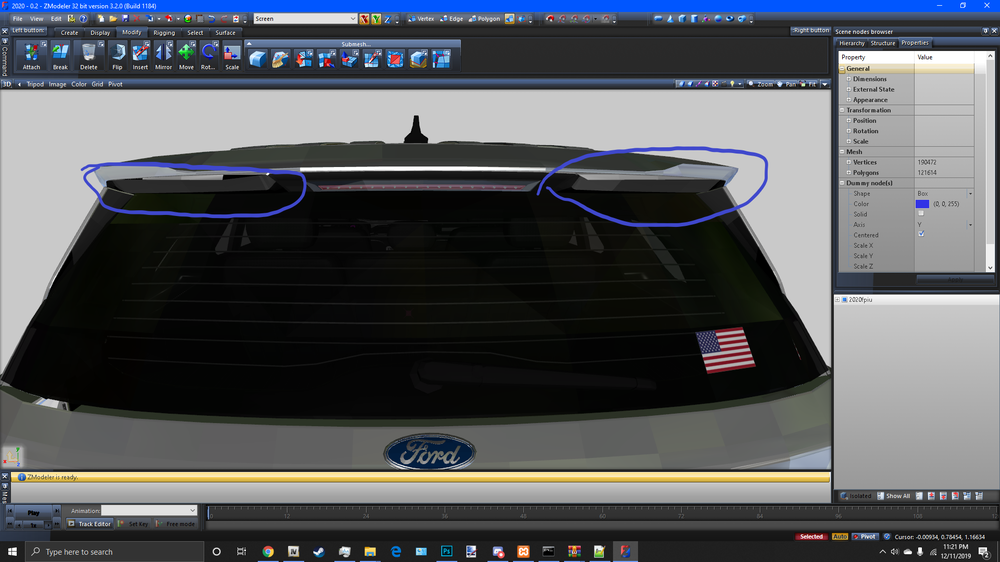Switch to Vertex selection level
This screenshot has width=1000, height=562.
(422, 19)
